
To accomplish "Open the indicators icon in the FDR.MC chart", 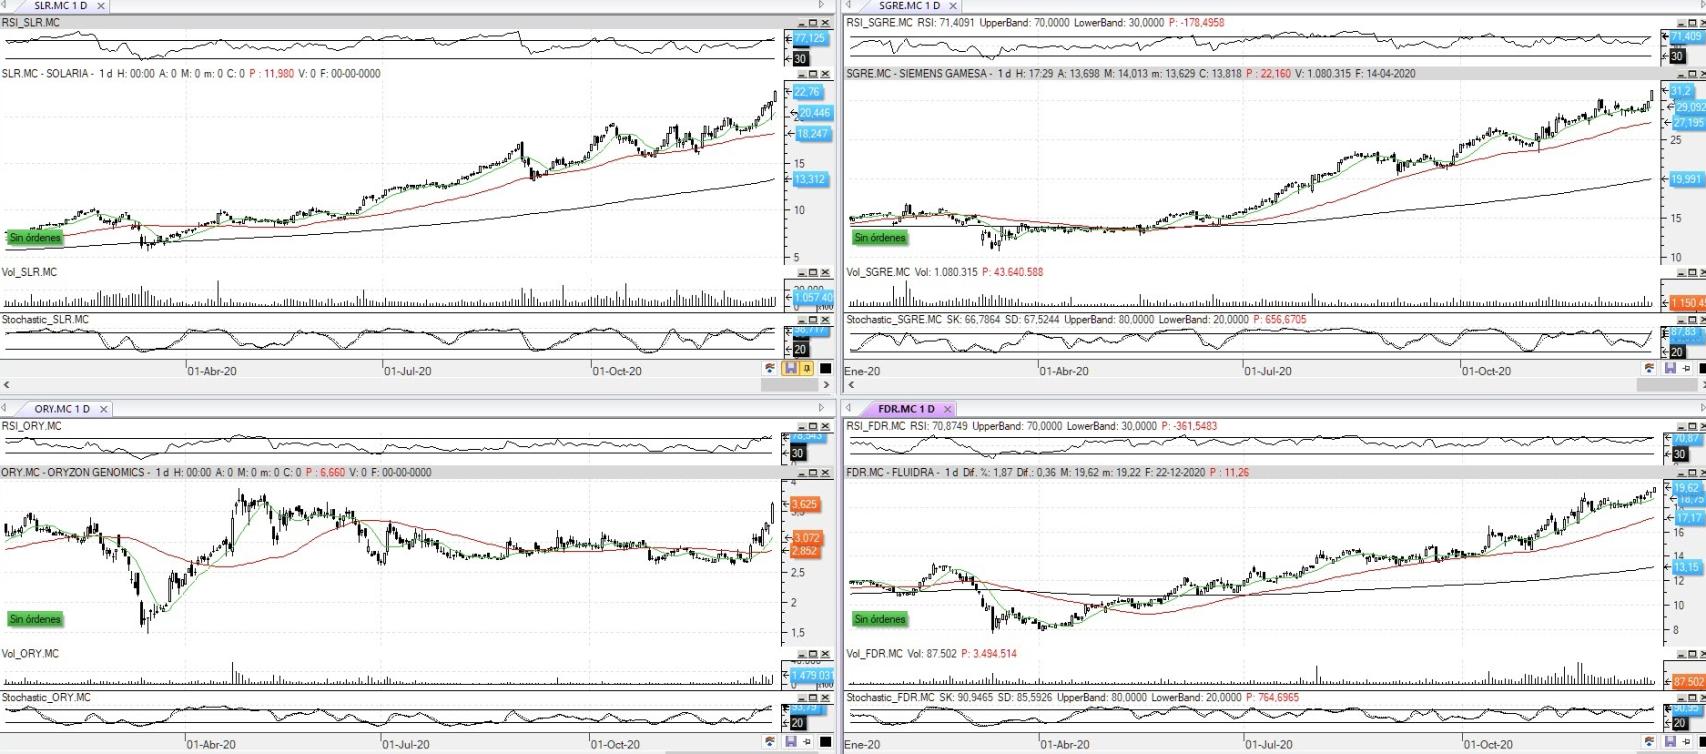I will pos(1649,742).
